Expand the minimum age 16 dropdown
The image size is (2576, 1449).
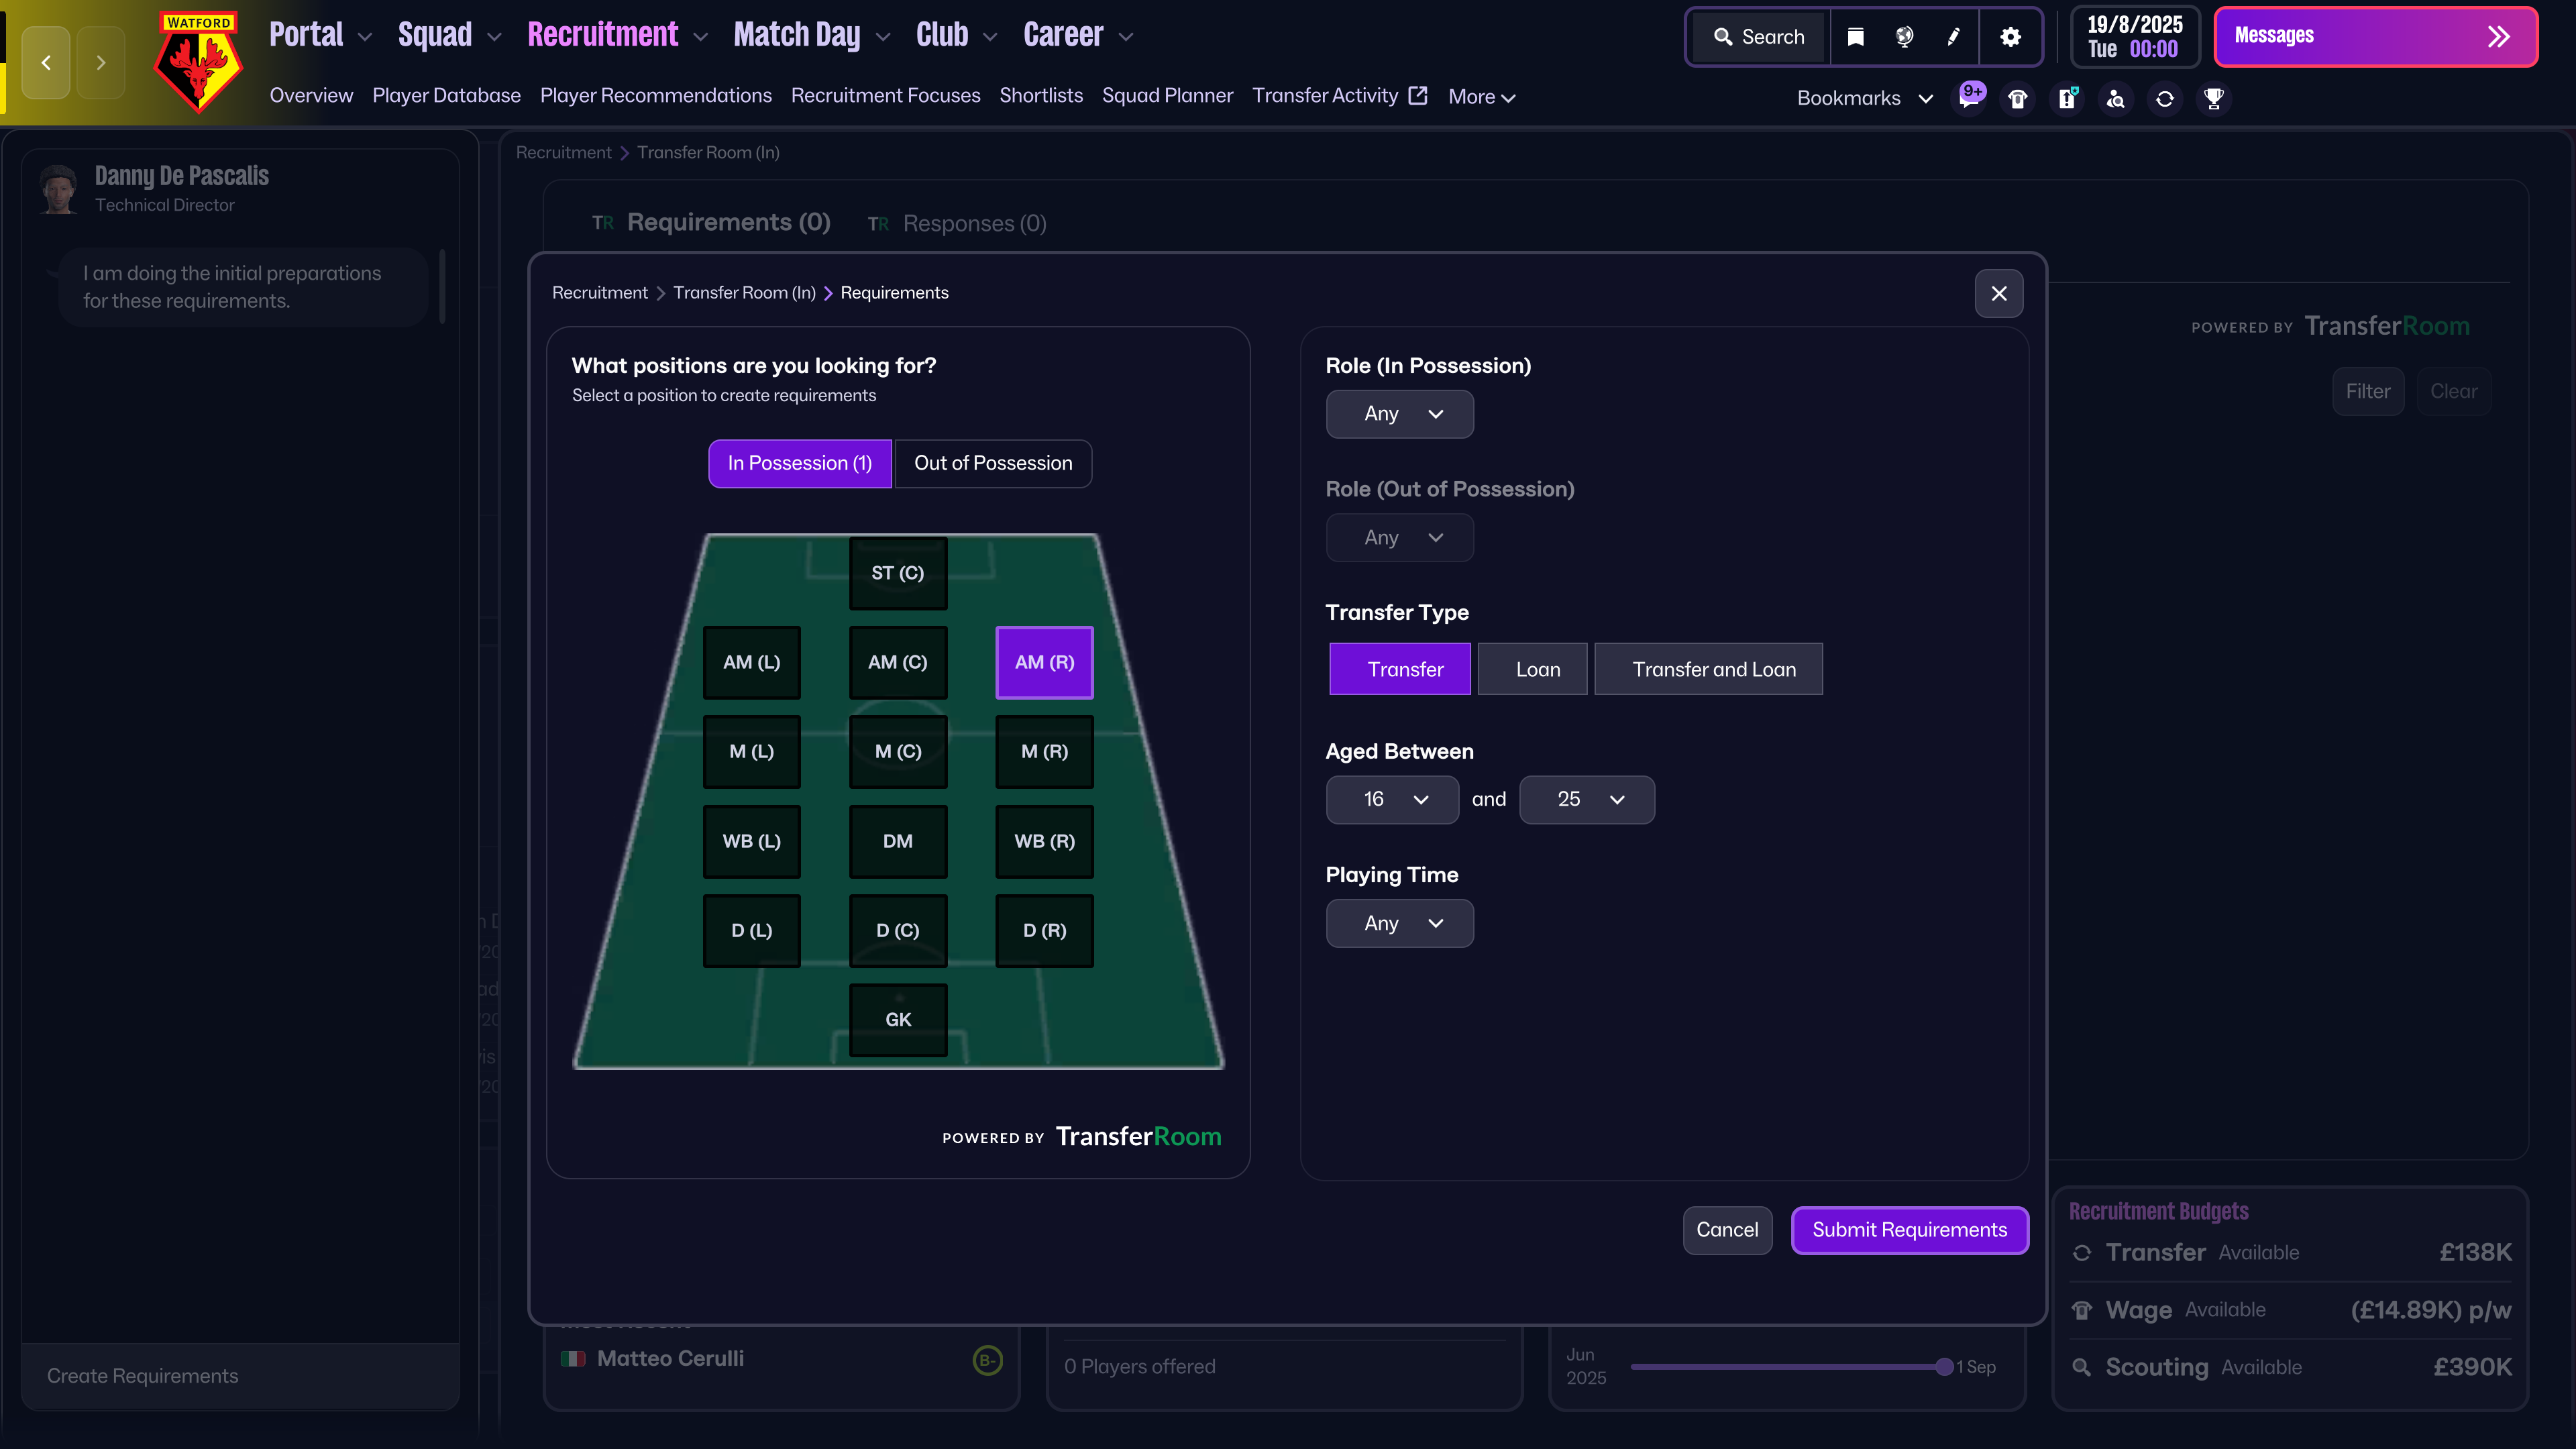[1392, 799]
